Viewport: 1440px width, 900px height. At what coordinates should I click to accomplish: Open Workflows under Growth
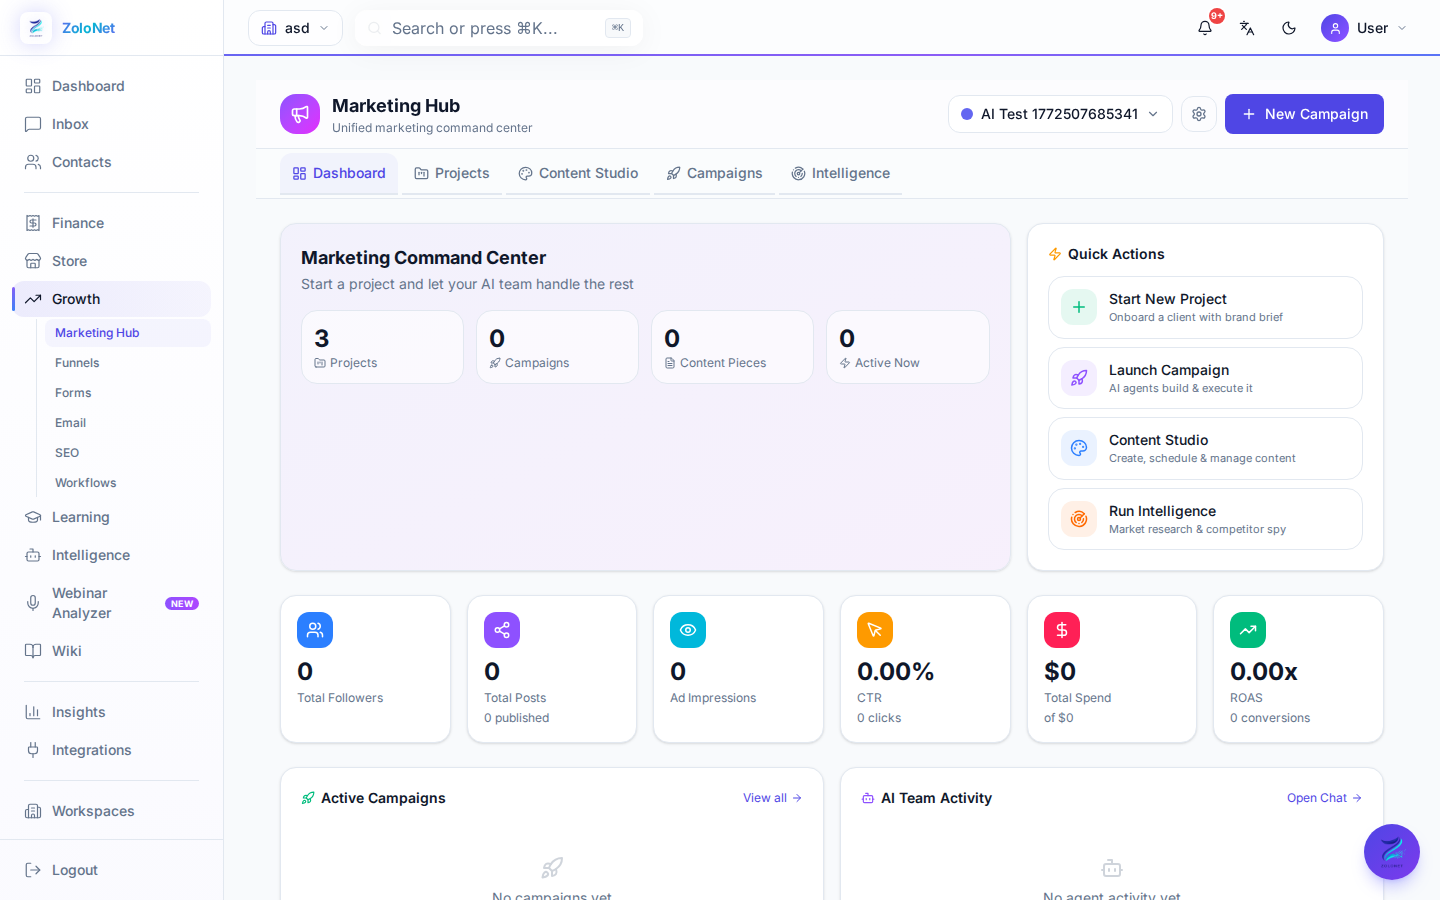[x=128, y=483]
